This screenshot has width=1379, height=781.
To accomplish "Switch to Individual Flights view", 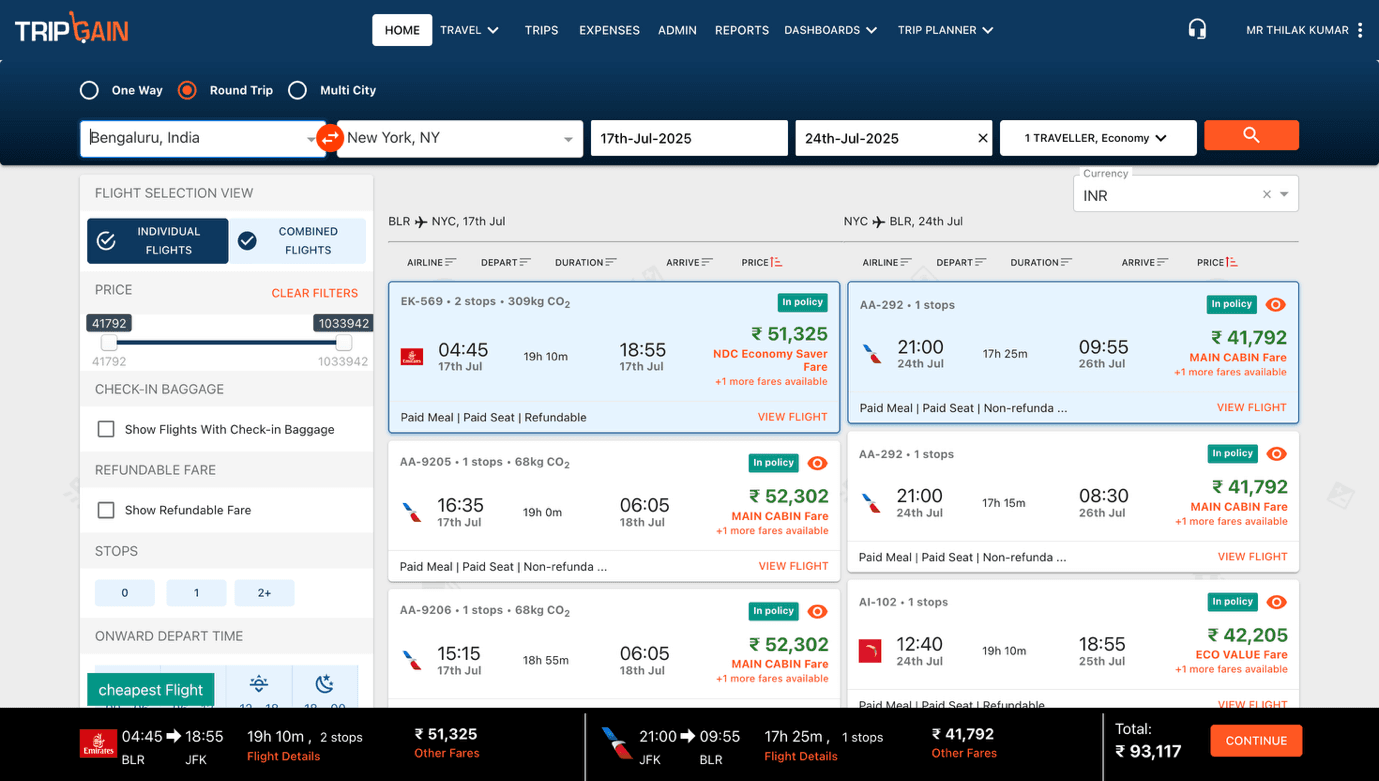I will (x=158, y=241).
